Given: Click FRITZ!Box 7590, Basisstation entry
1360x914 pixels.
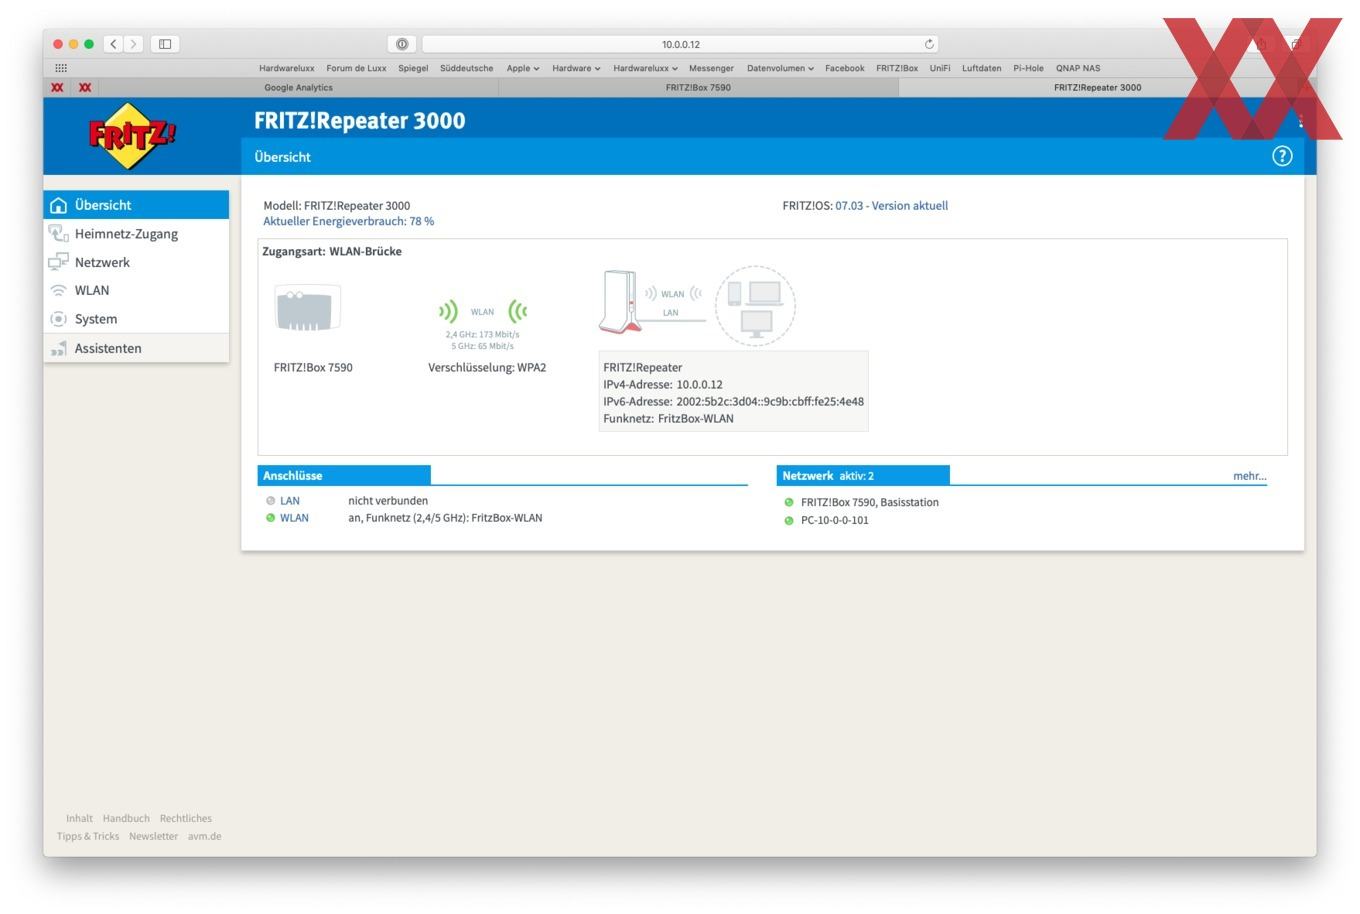Looking at the screenshot, I should click(x=869, y=502).
